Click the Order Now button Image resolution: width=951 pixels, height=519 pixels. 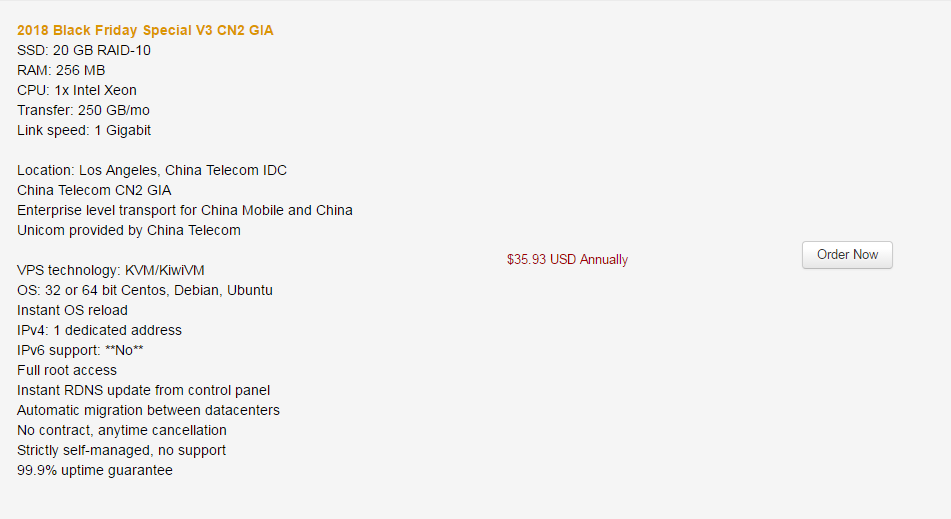pos(847,255)
